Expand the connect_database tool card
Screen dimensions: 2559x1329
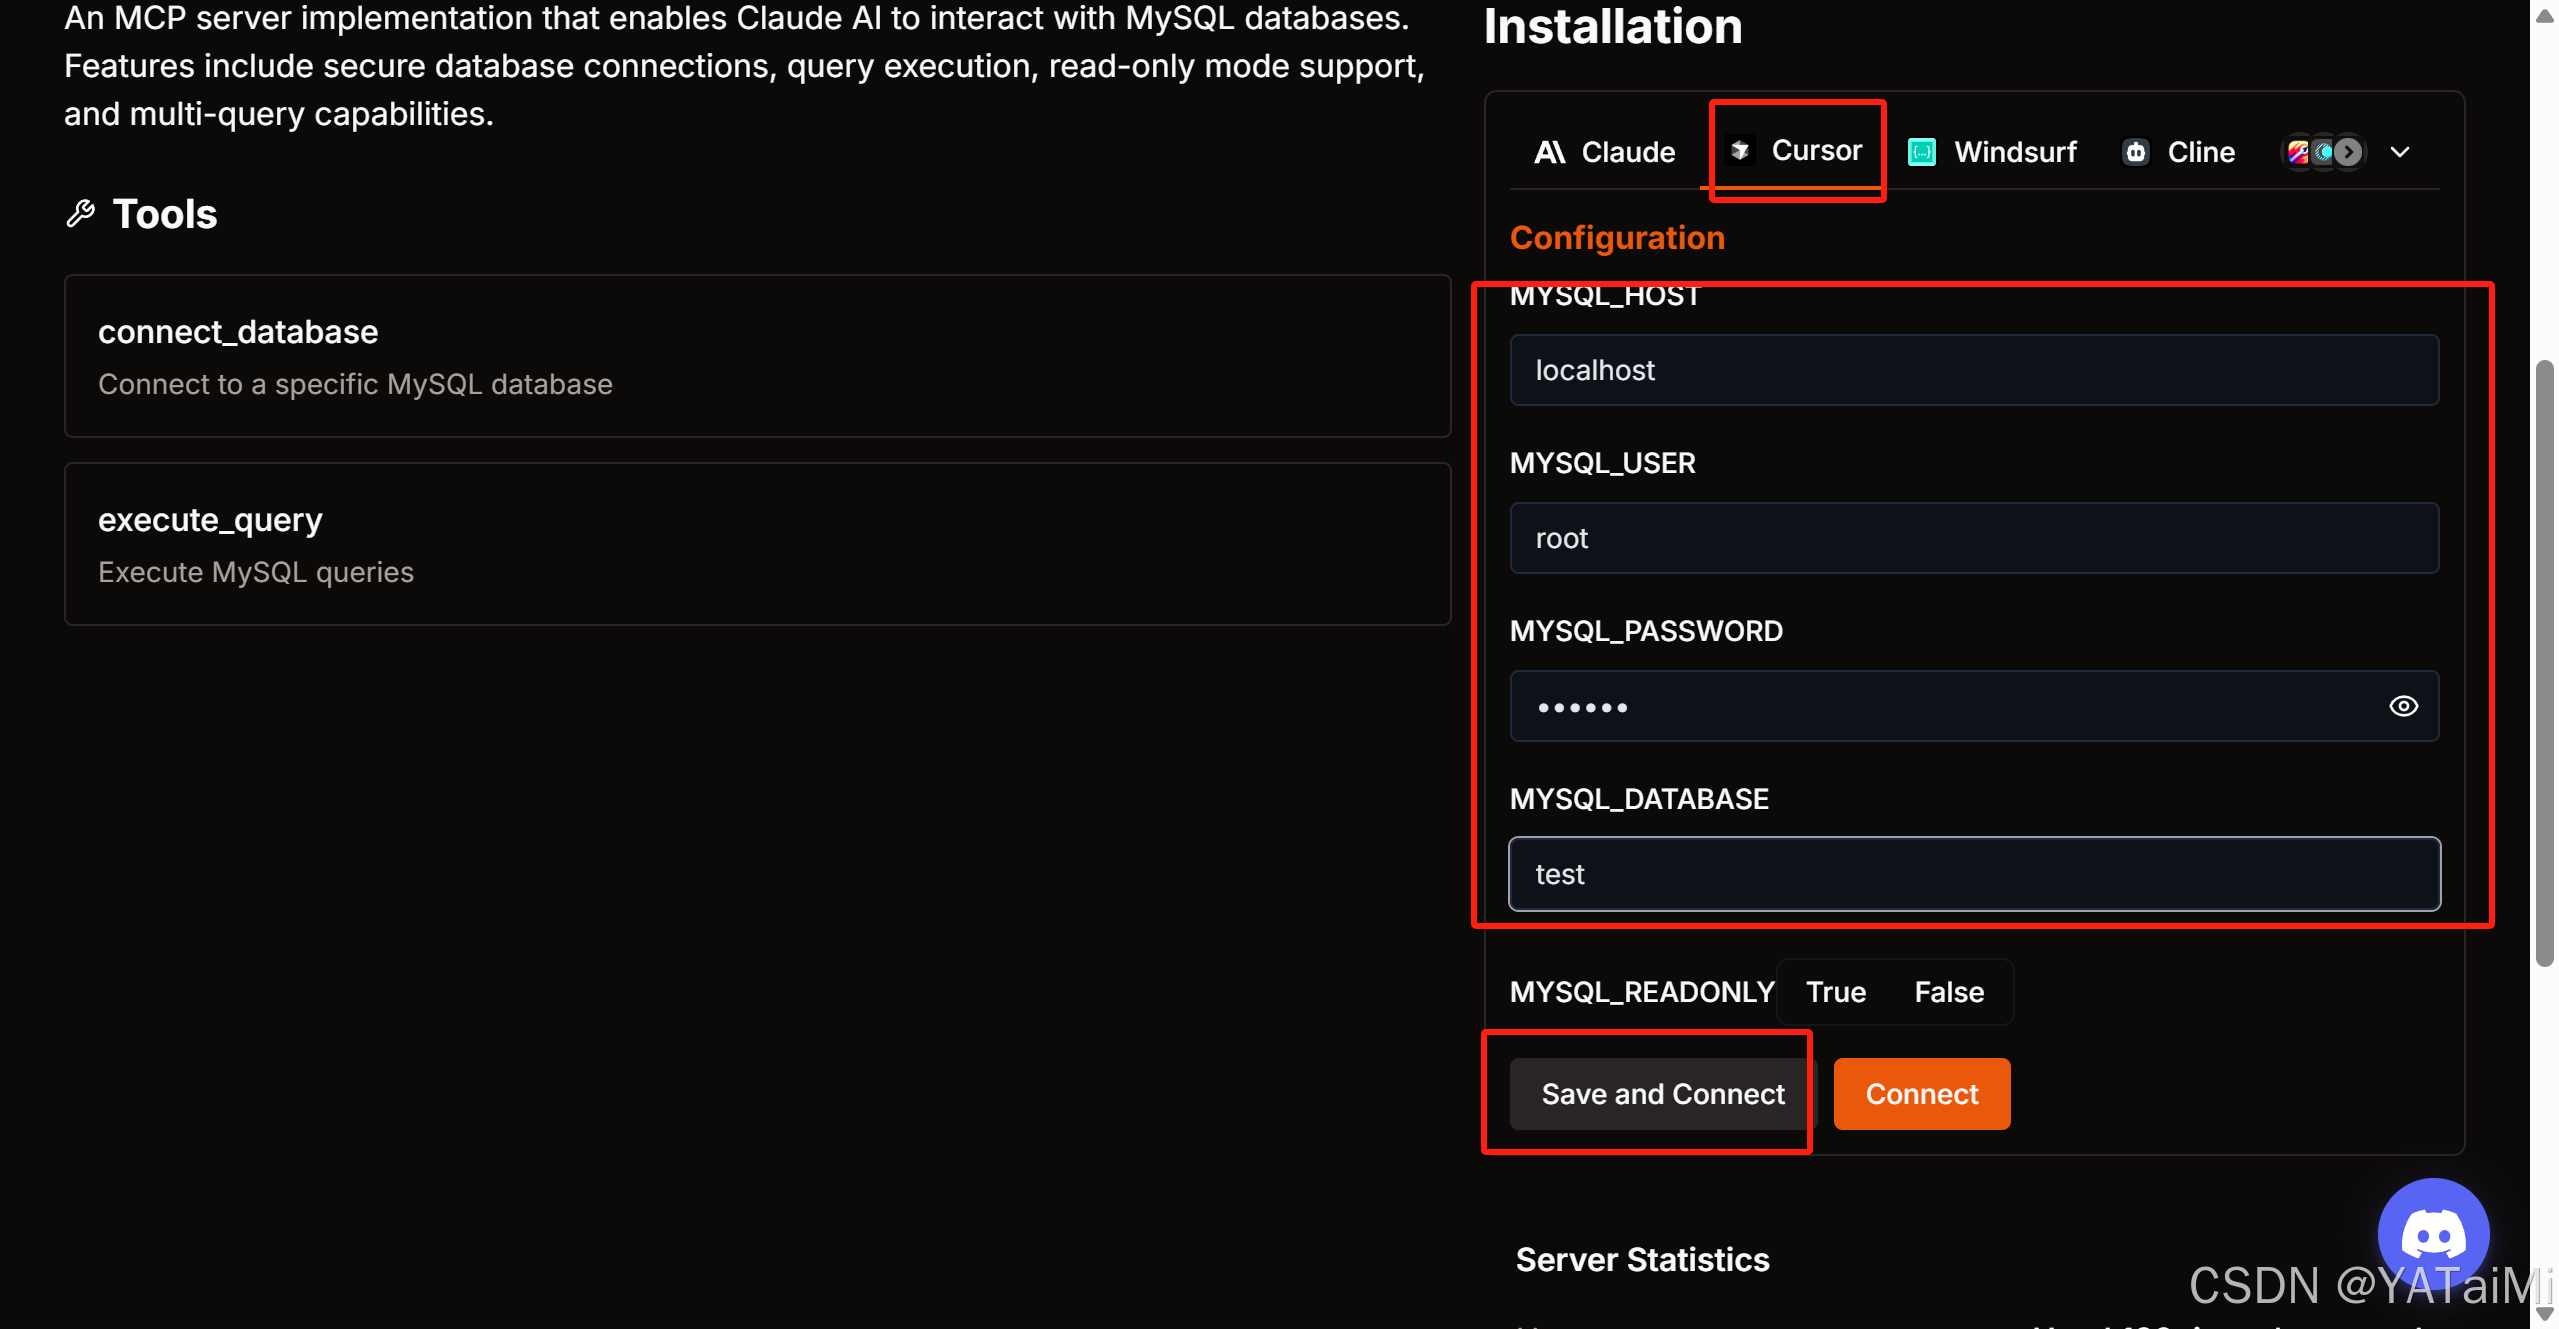coord(757,356)
